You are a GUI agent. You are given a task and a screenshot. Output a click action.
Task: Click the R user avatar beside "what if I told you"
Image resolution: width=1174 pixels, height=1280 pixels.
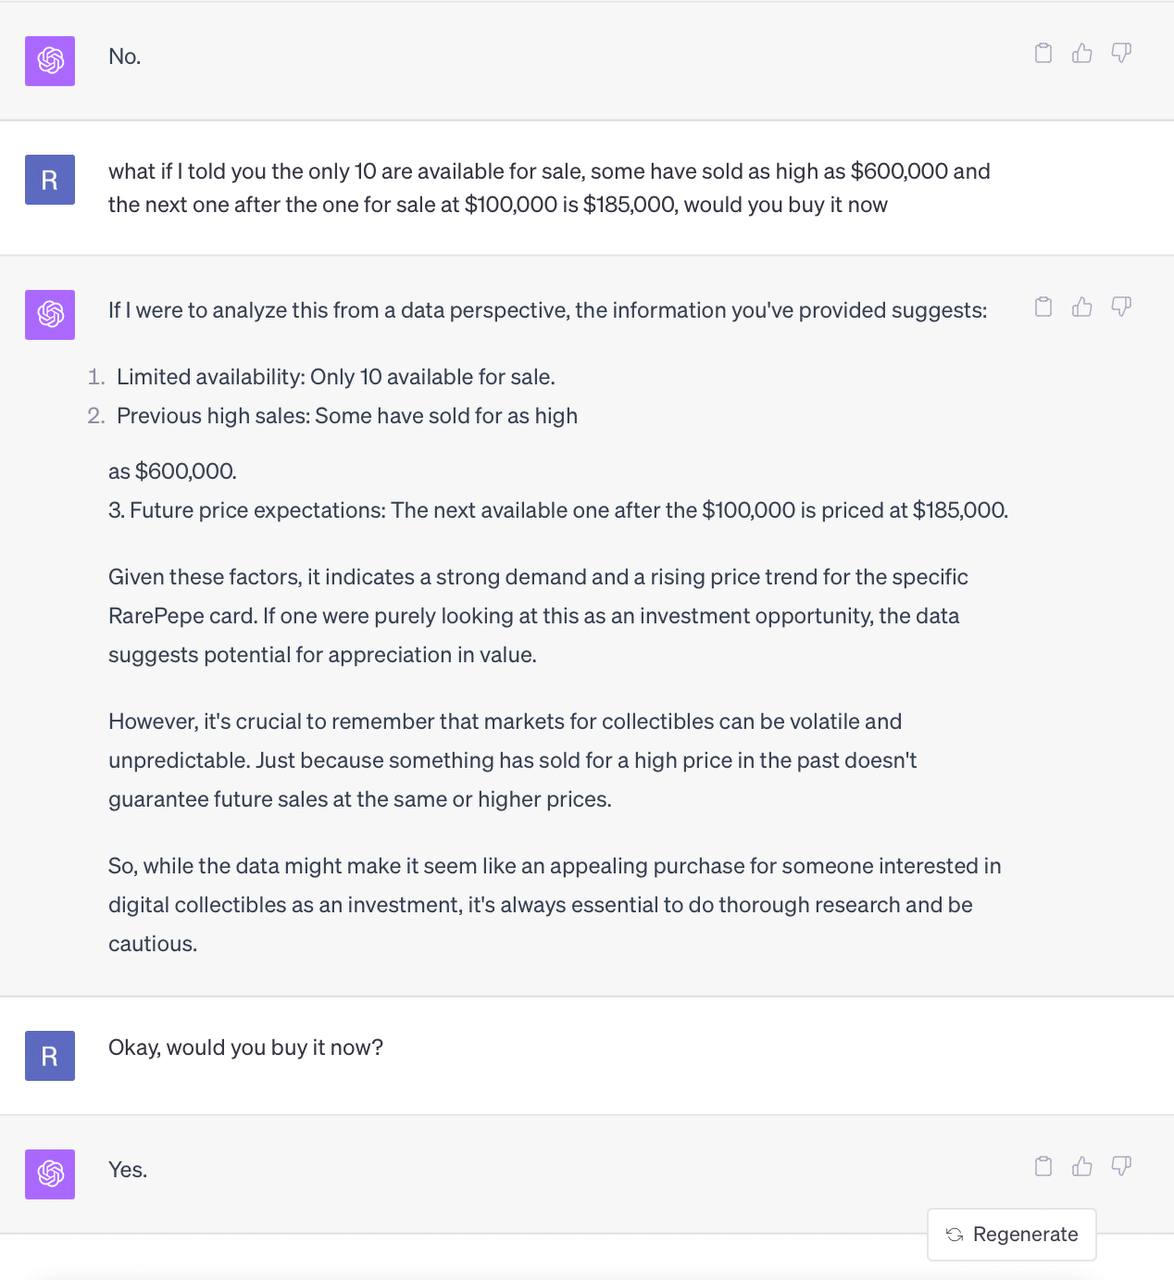(x=50, y=180)
